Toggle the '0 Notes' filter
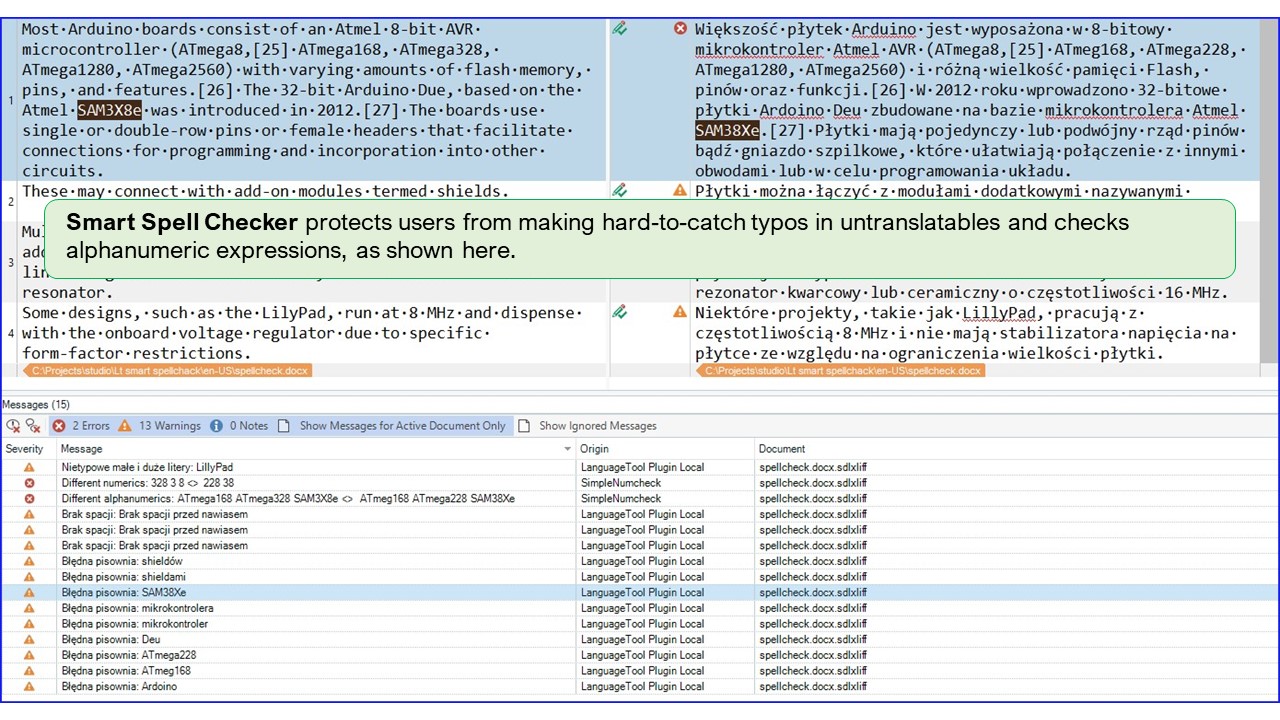The image size is (1280, 720). coord(239,426)
